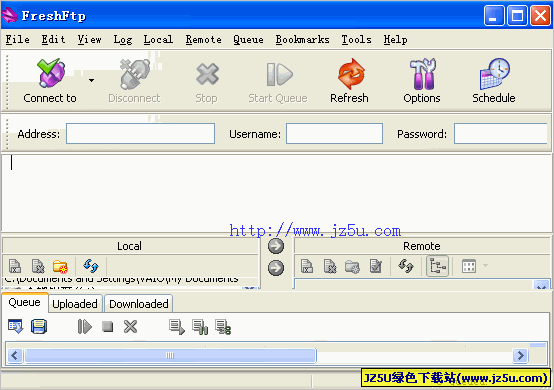This screenshot has height=390, width=554.
Task: Click the Refresh toolbar button
Action: tap(349, 81)
